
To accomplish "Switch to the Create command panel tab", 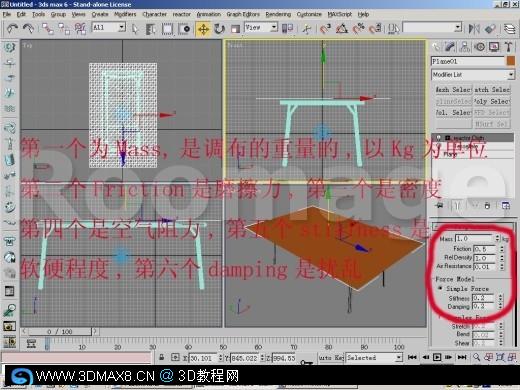I will [x=436, y=47].
